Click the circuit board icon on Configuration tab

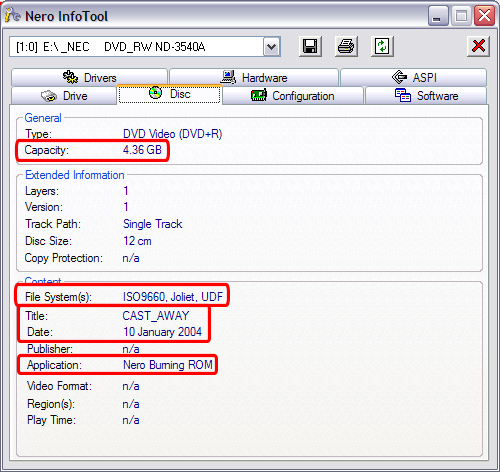pos(259,95)
